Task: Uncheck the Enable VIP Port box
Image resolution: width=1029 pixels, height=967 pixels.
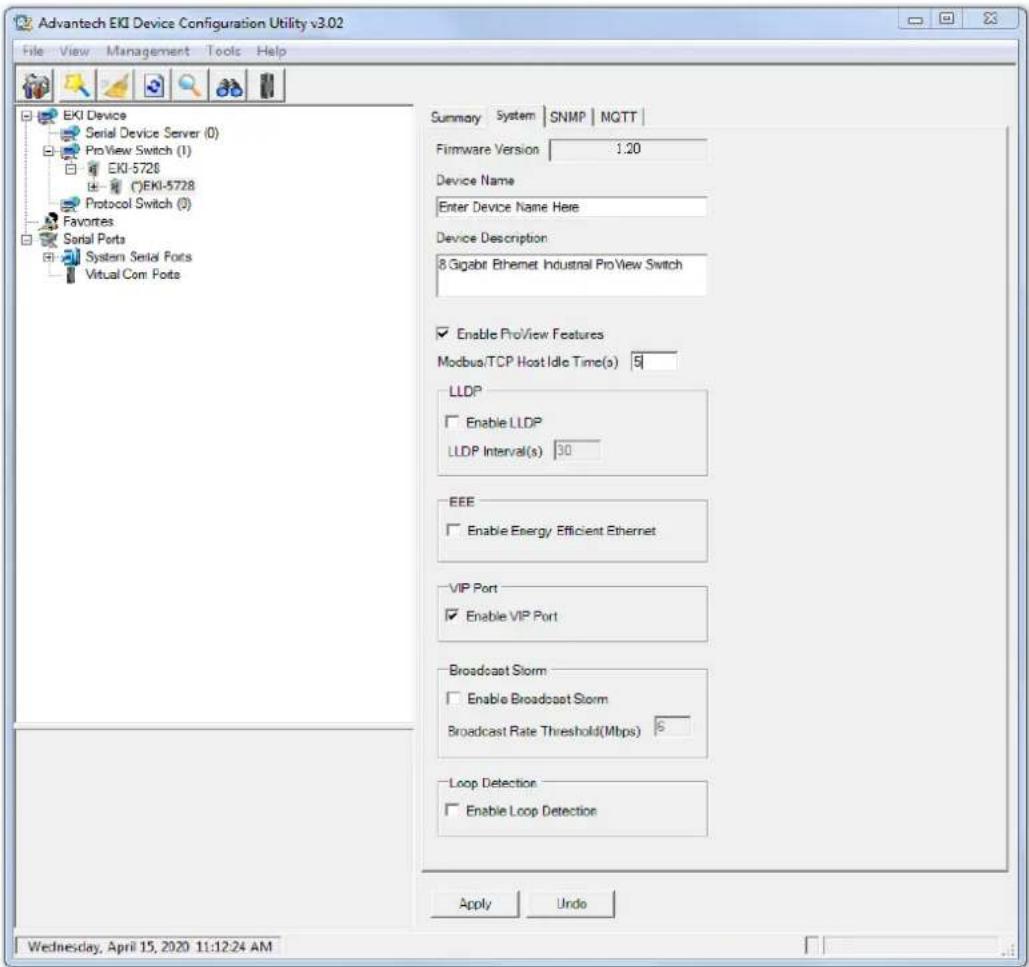Action: tap(452, 615)
